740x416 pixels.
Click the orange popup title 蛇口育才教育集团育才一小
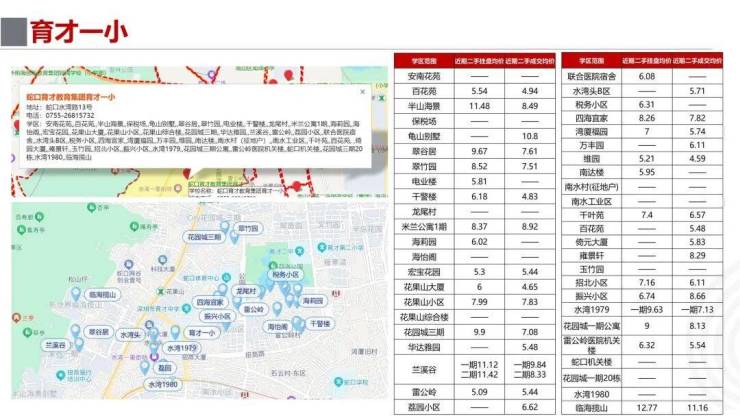(x=70, y=97)
